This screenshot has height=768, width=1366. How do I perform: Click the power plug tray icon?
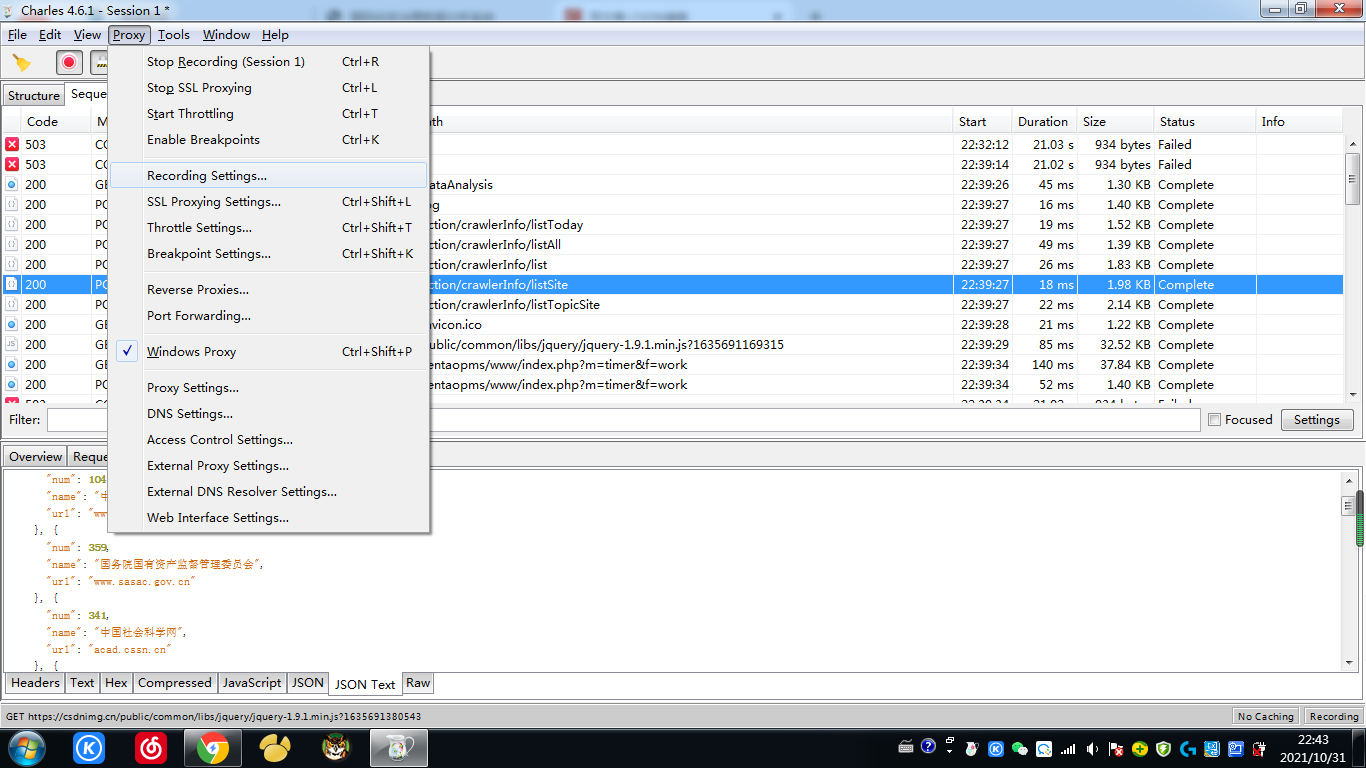[x=1259, y=748]
